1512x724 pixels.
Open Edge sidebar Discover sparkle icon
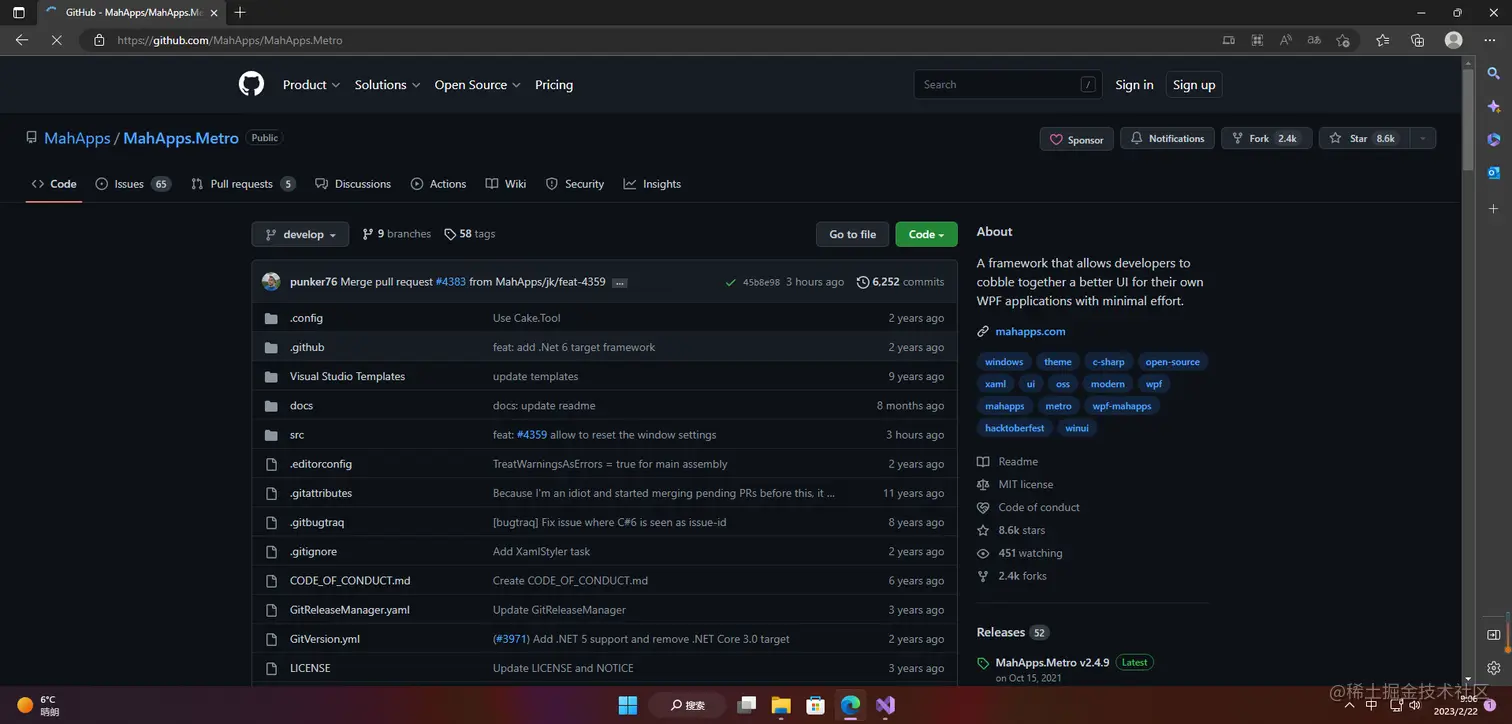point(1494,106)
